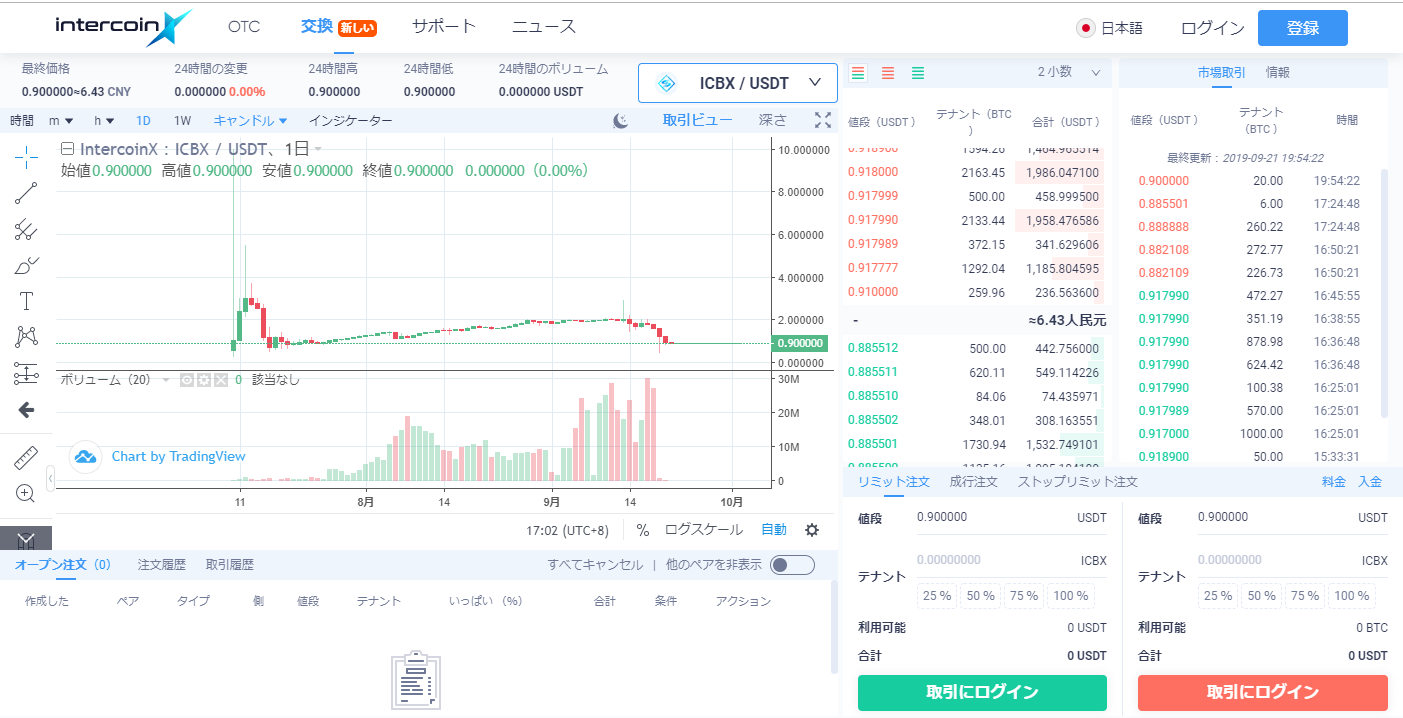Select the zoom in magnifier tool
Image resolution: width=1403 pixels, height=718 pixels.
(27, 493)
